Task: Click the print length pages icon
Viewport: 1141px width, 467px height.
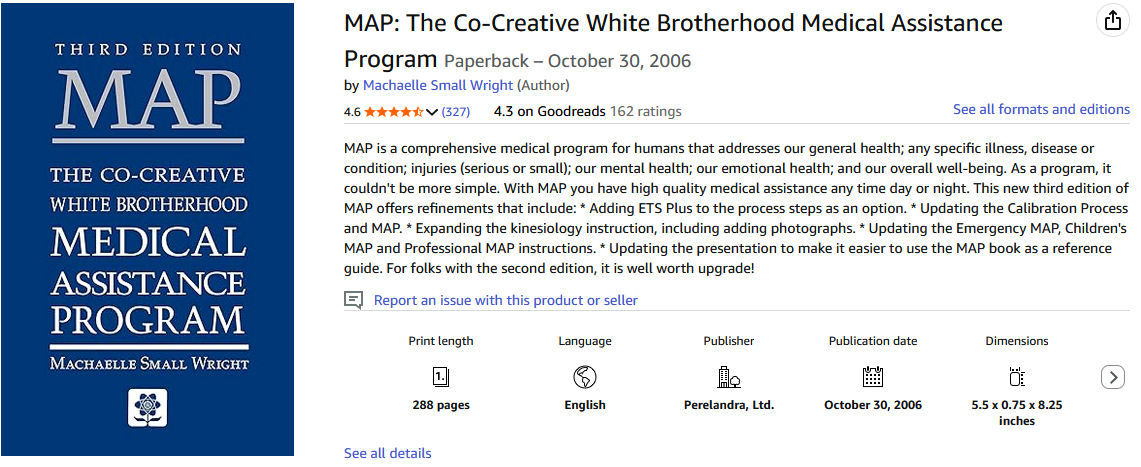Action: click(x=440, y=377)
